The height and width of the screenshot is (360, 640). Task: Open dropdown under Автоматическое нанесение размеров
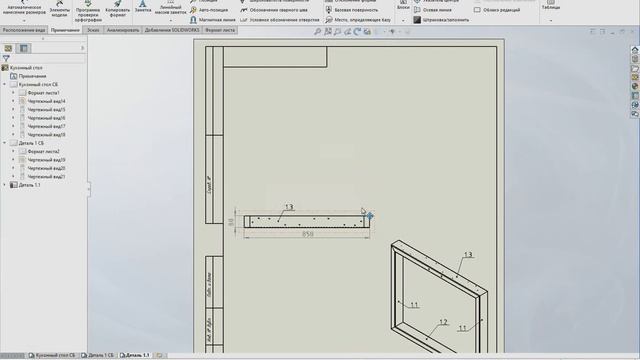[x=24, y=20]
